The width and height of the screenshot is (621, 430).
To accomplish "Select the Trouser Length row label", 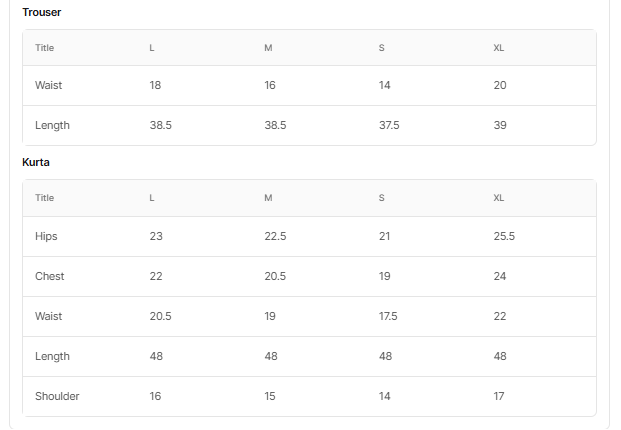I will [x=52, y=125].
